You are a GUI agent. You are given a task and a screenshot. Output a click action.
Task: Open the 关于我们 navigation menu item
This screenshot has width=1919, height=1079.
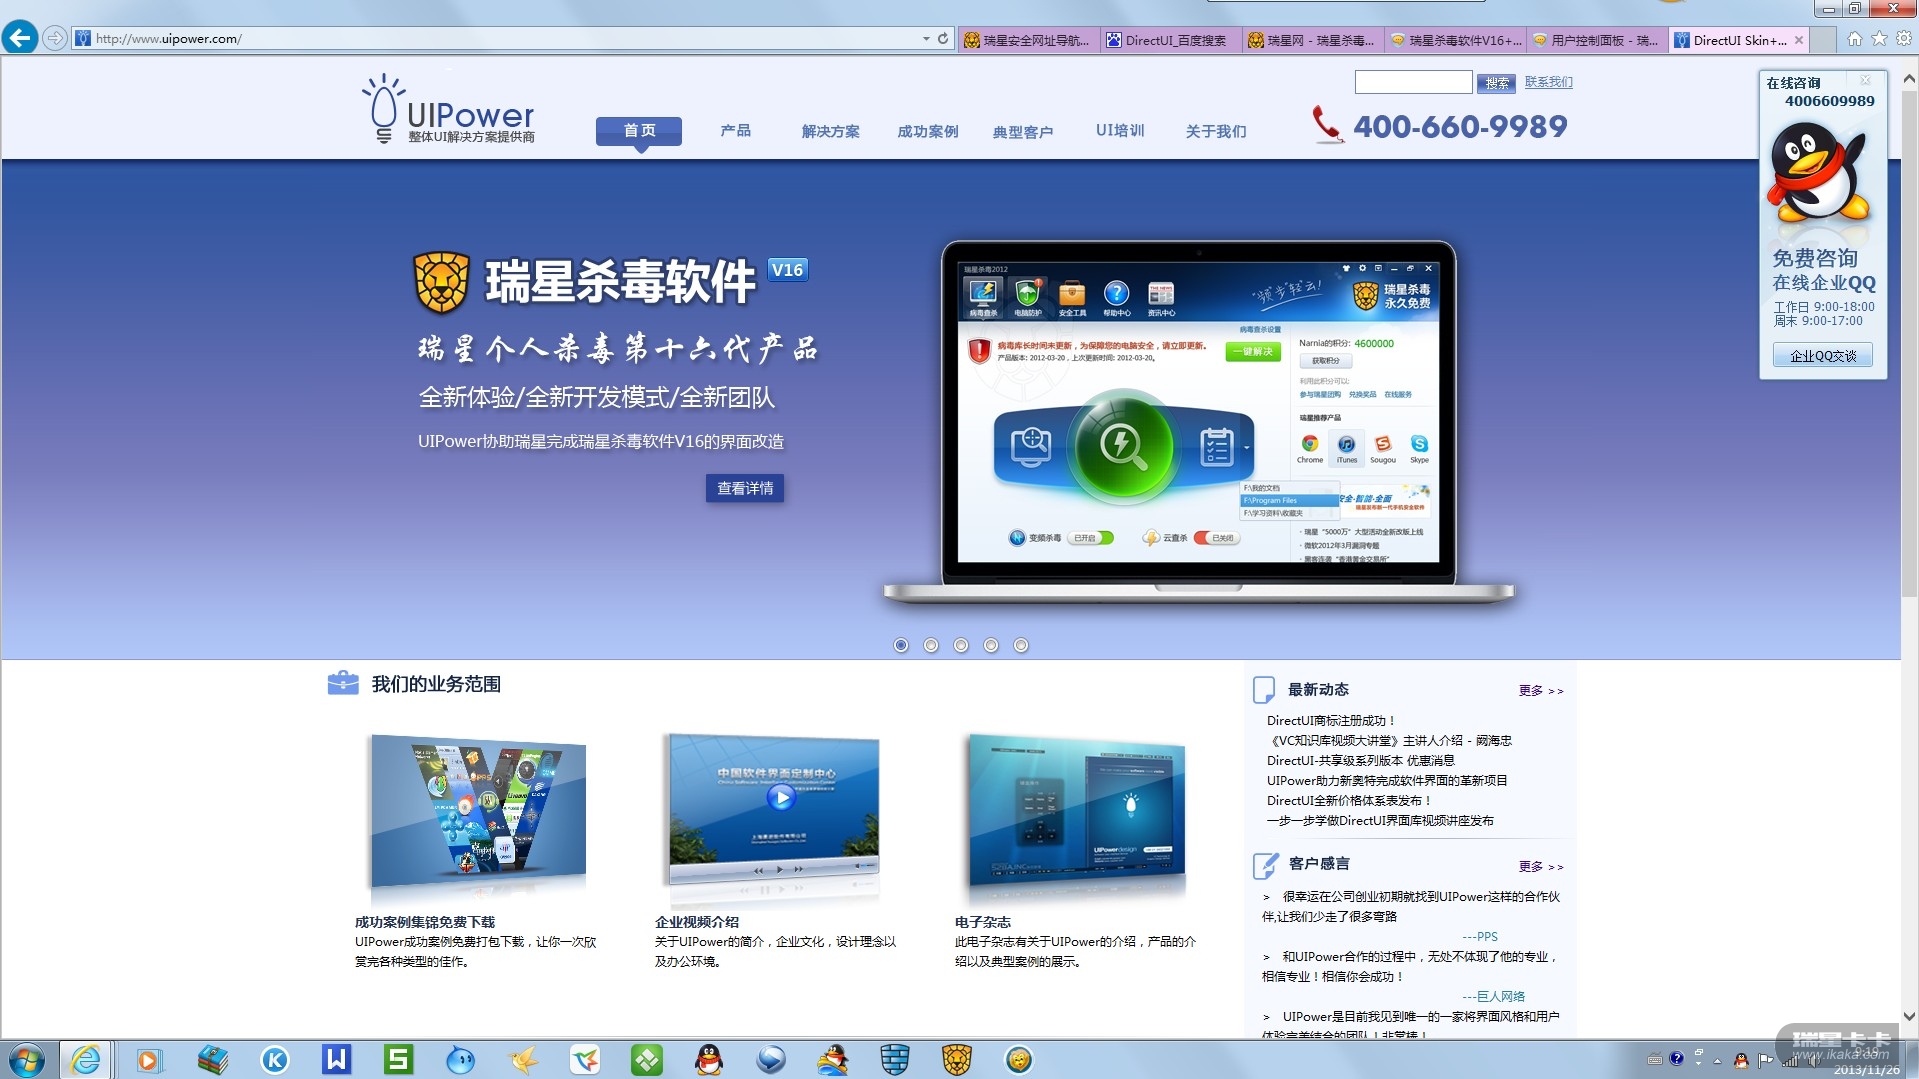1215,131
